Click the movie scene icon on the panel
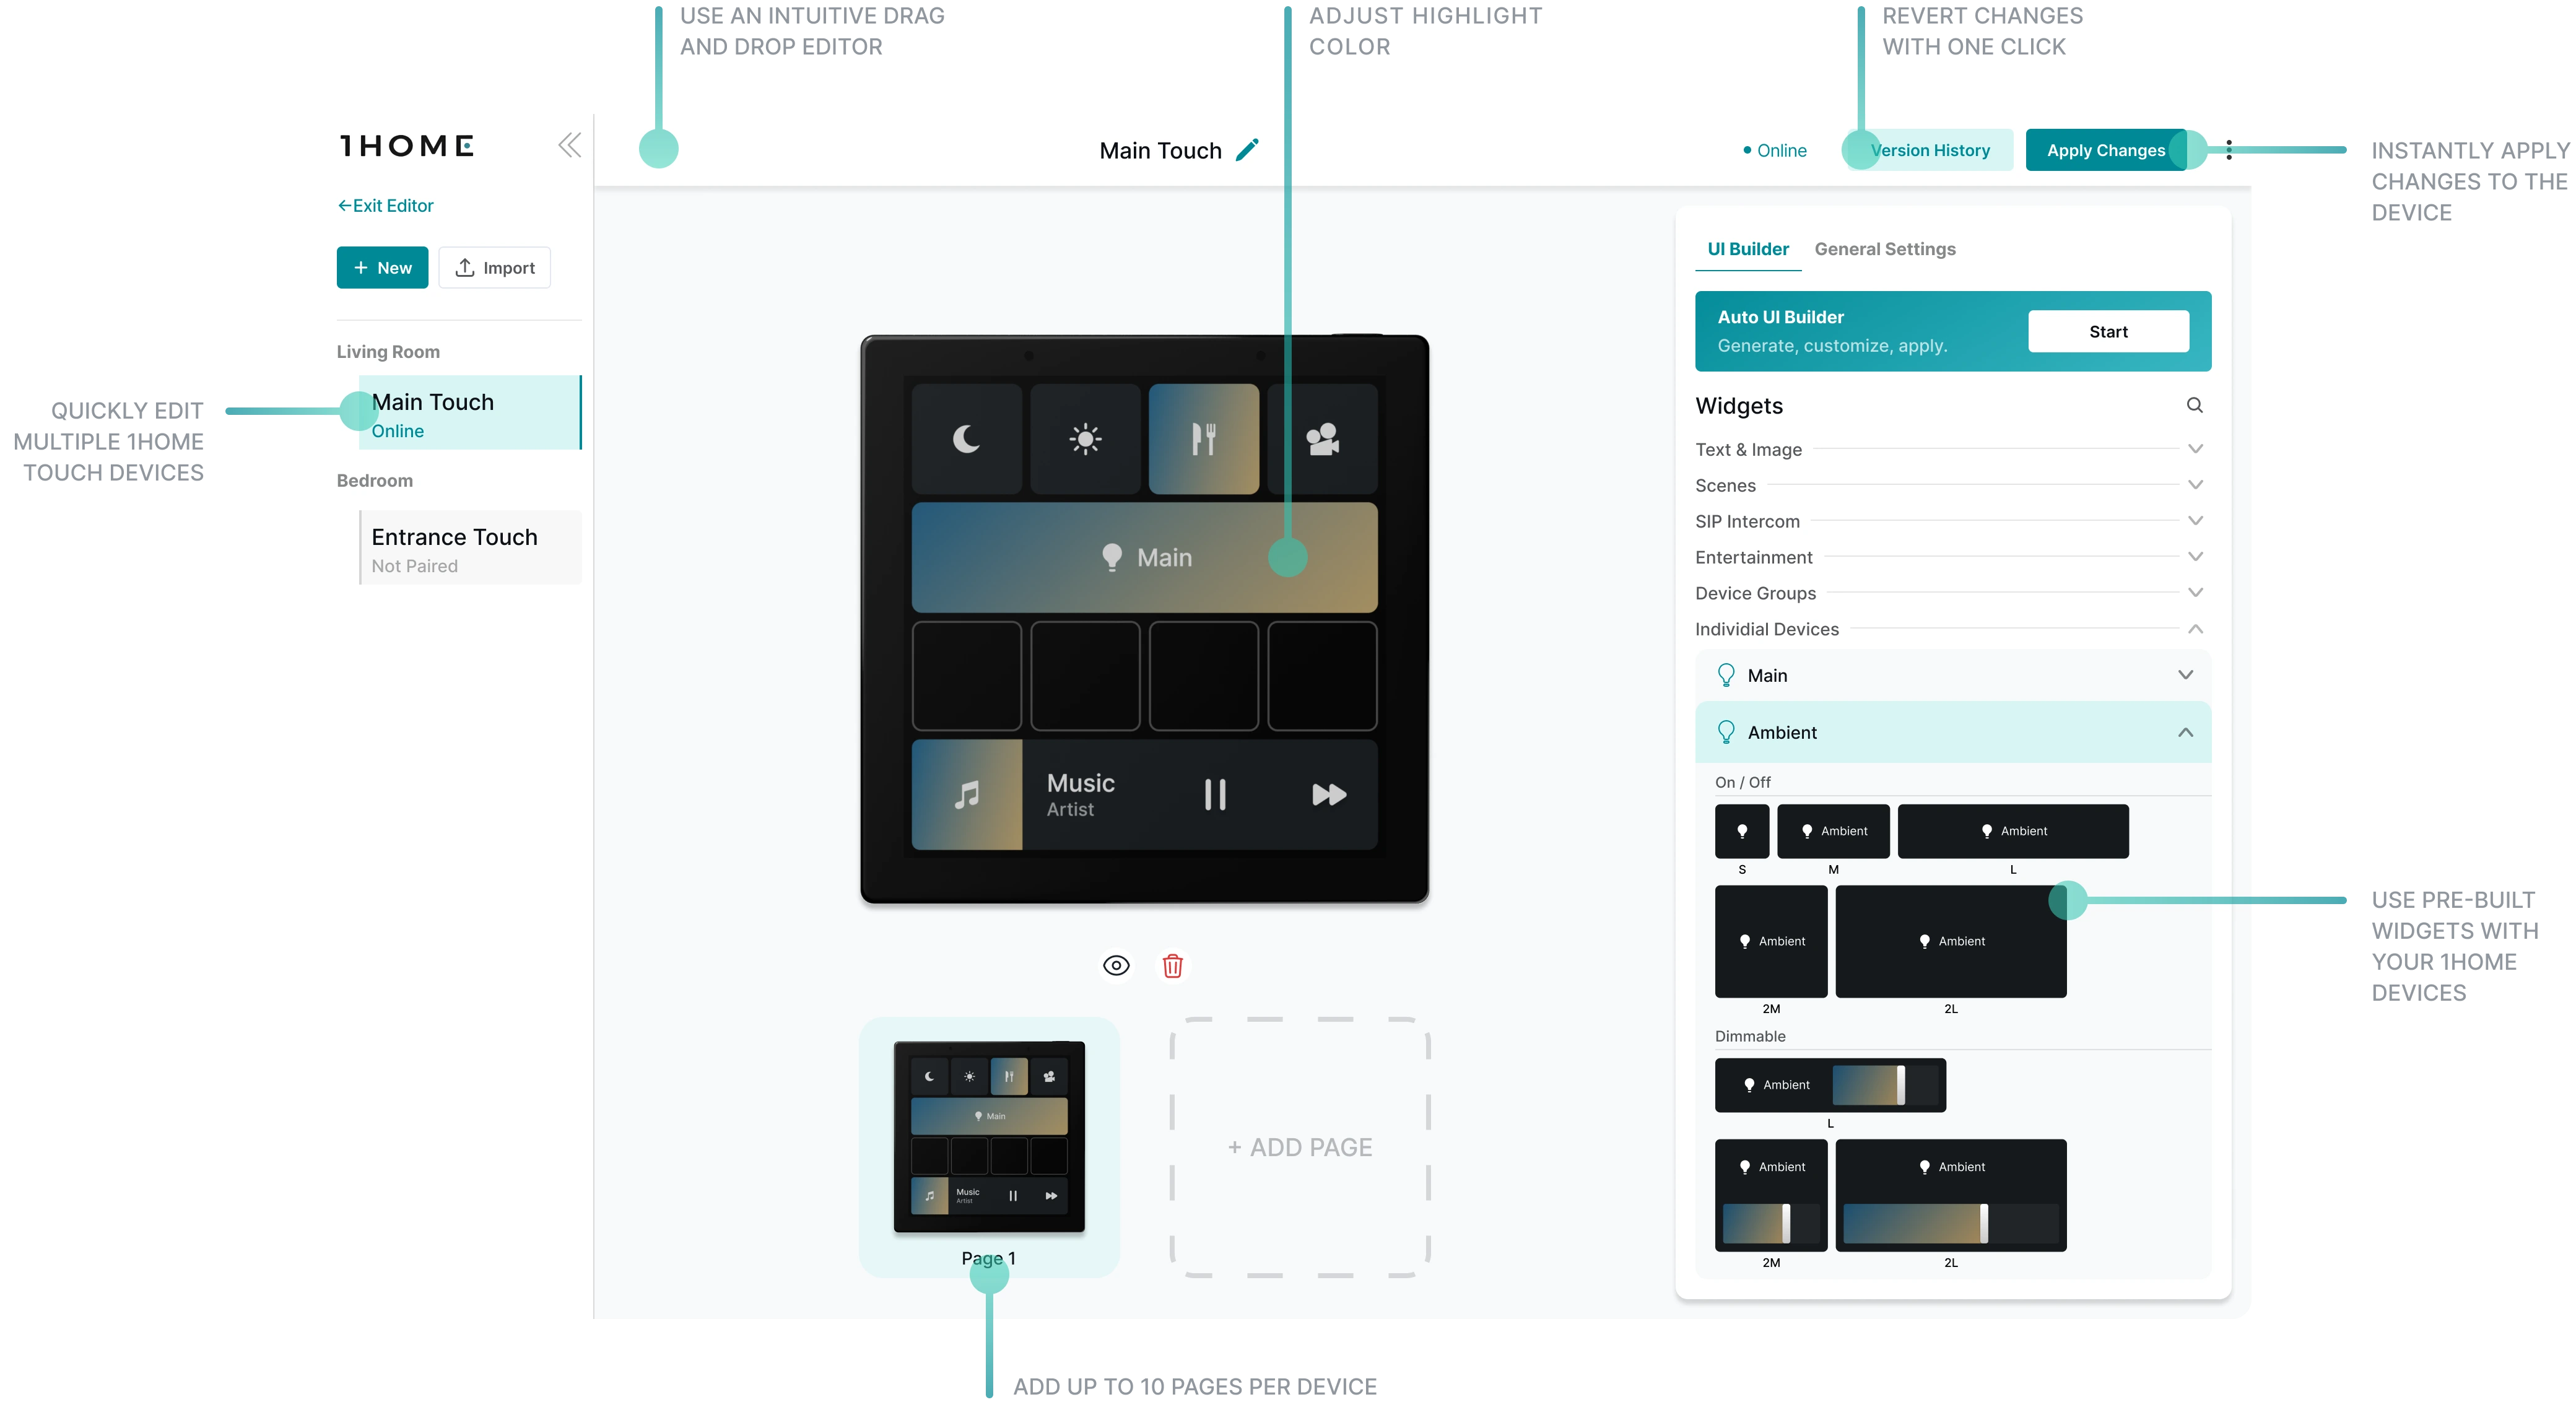 coord(1324,439)
